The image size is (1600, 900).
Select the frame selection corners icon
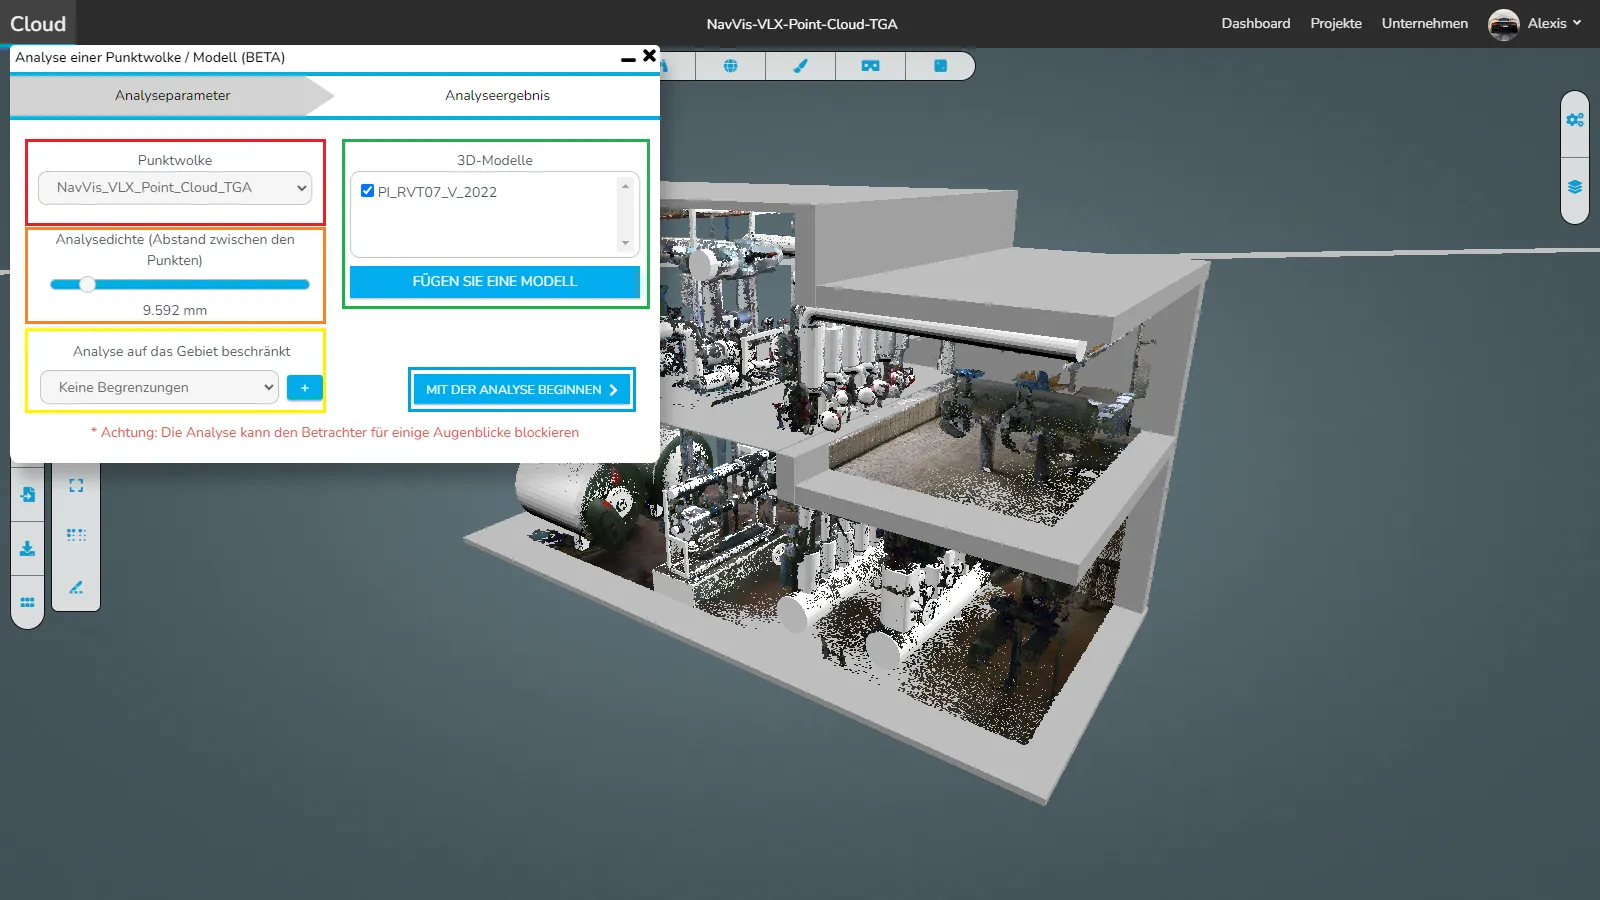coord(76,486)
